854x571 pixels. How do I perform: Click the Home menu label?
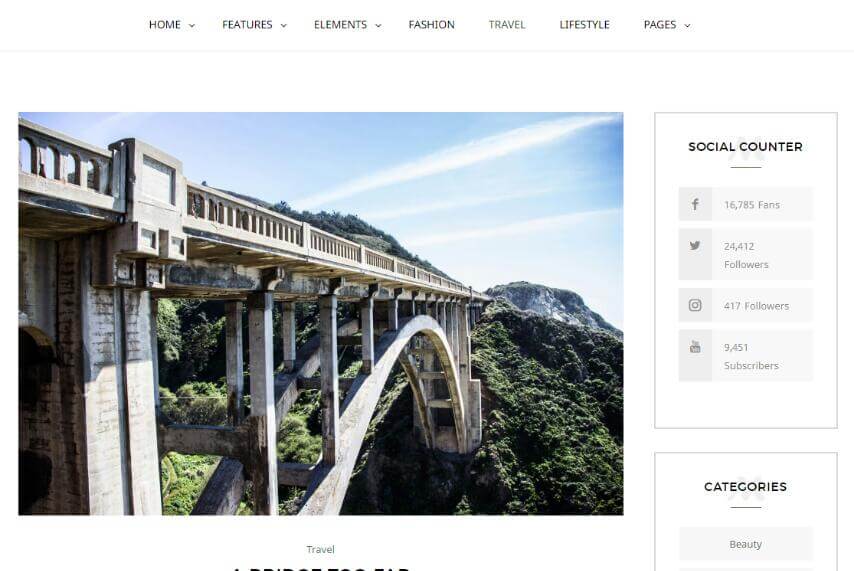point(164,25)
